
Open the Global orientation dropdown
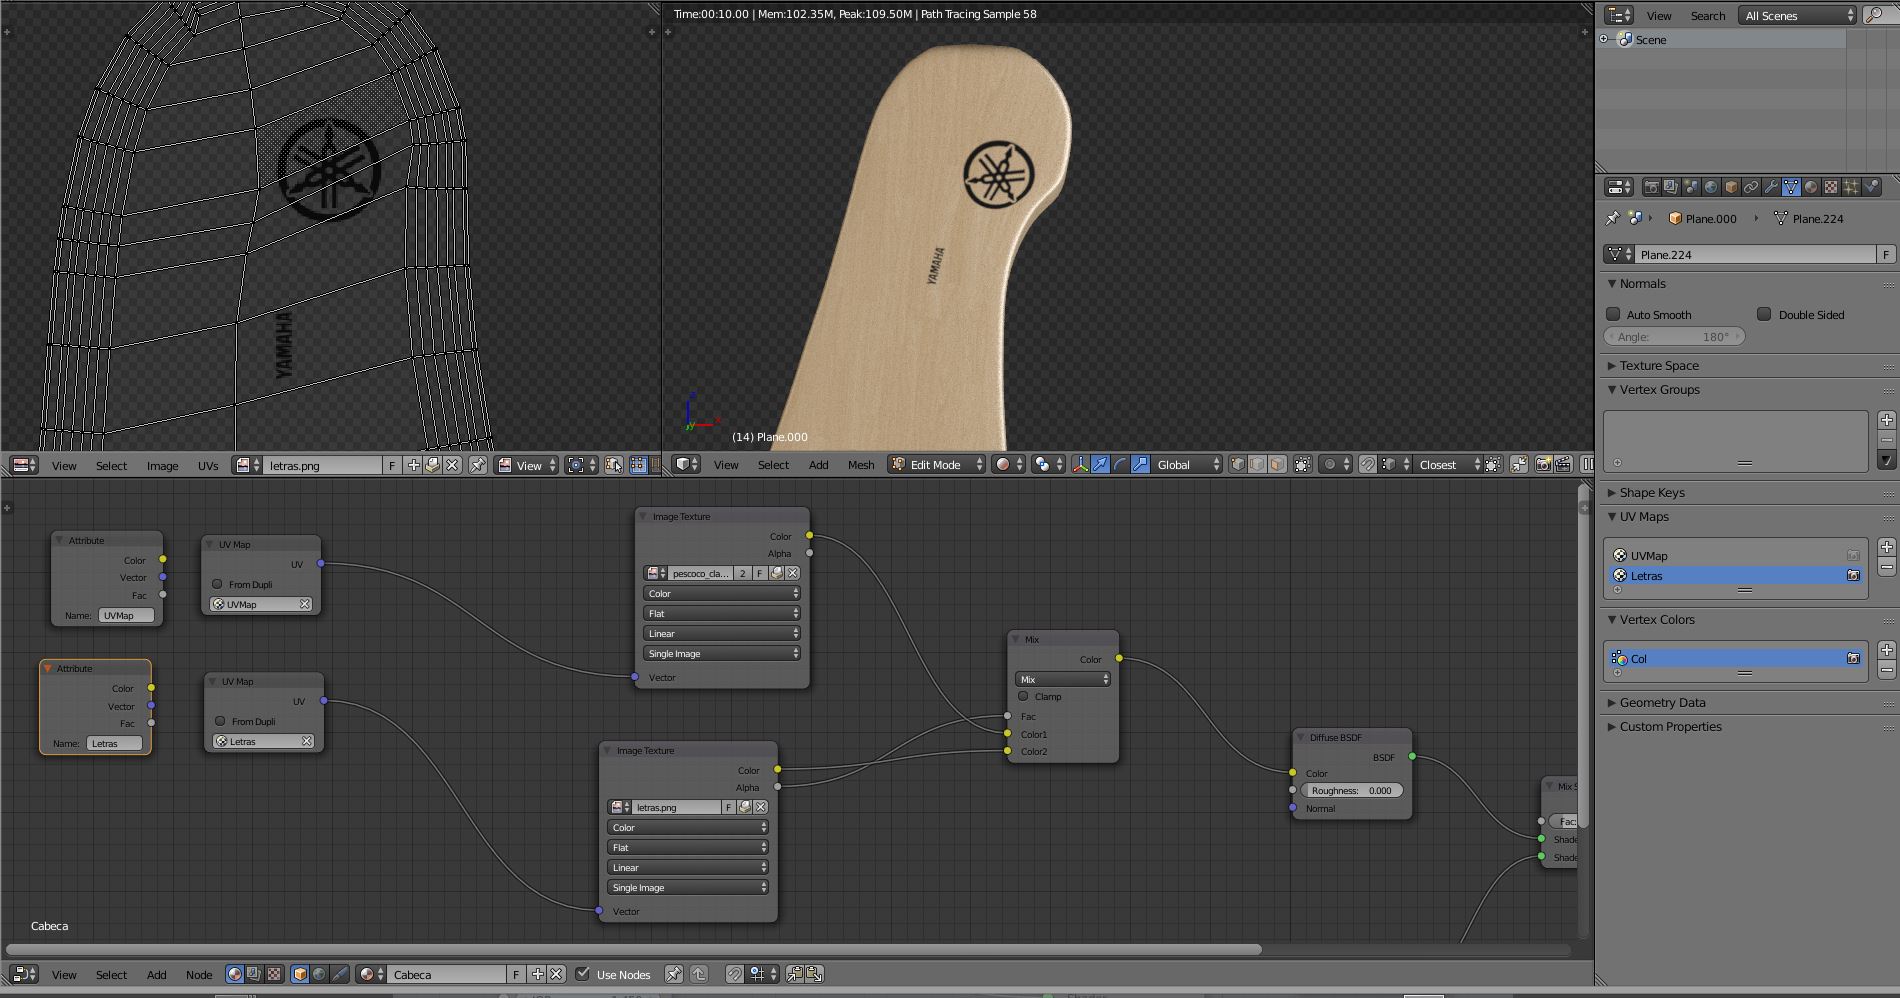pyautogui.click(x=1187, y=464)
